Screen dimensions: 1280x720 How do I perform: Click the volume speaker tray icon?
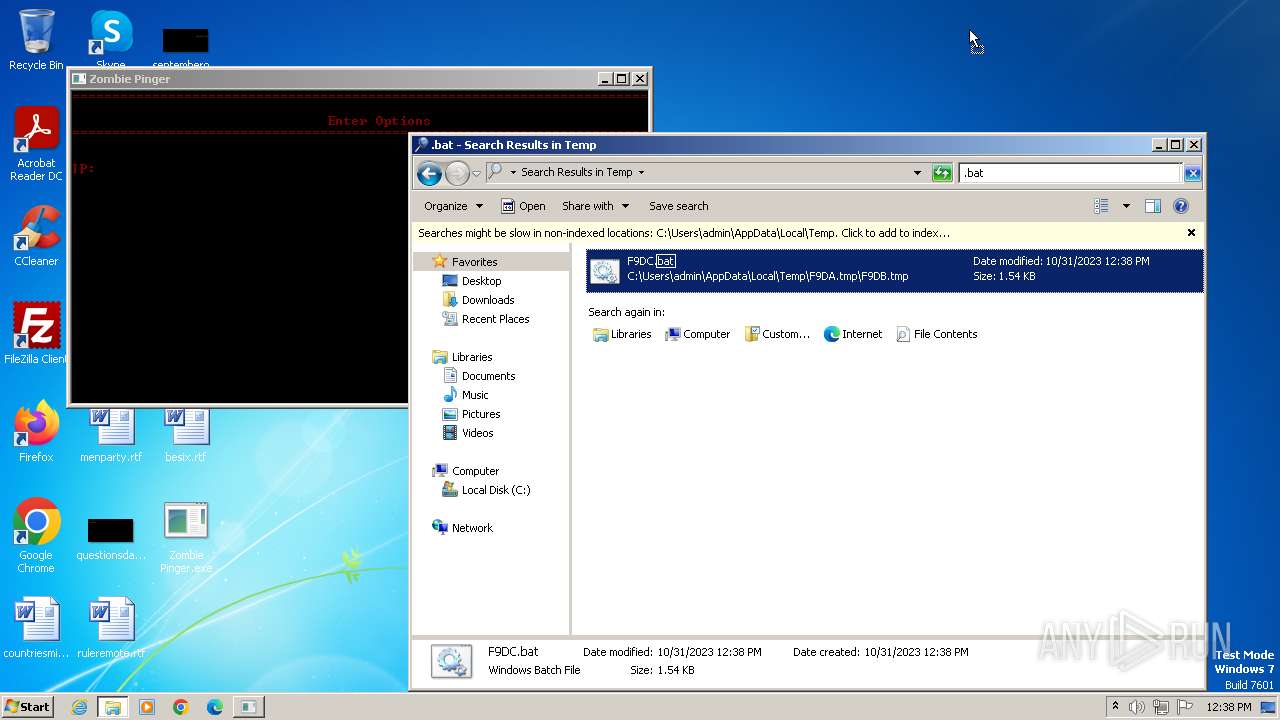click(x=1137, y=707)
